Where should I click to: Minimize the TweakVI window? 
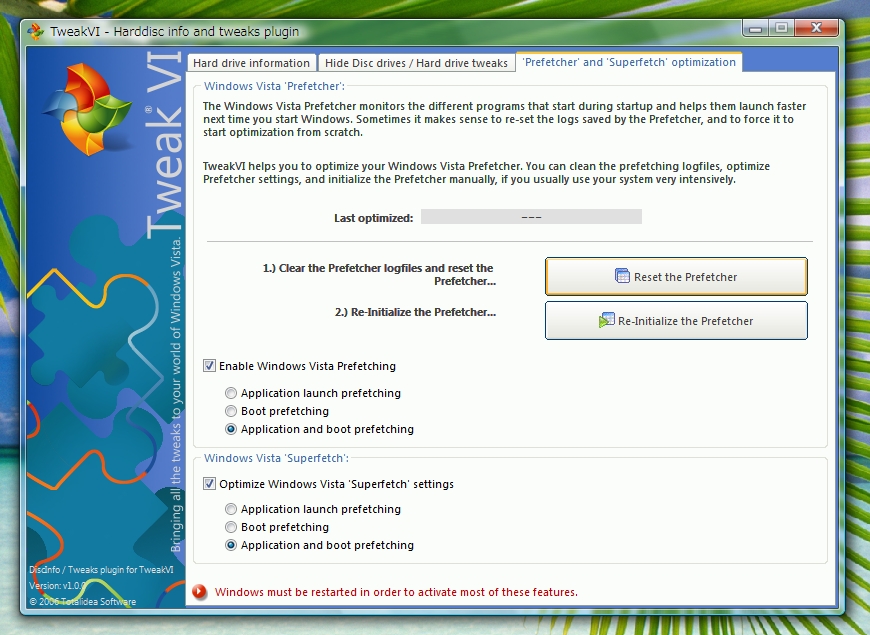(x=755, y=28)
